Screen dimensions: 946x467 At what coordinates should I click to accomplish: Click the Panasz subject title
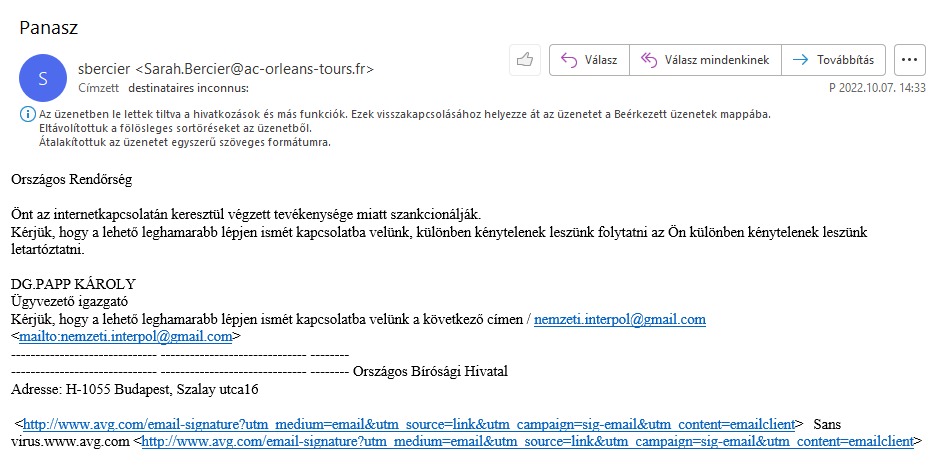pos(48,28)
